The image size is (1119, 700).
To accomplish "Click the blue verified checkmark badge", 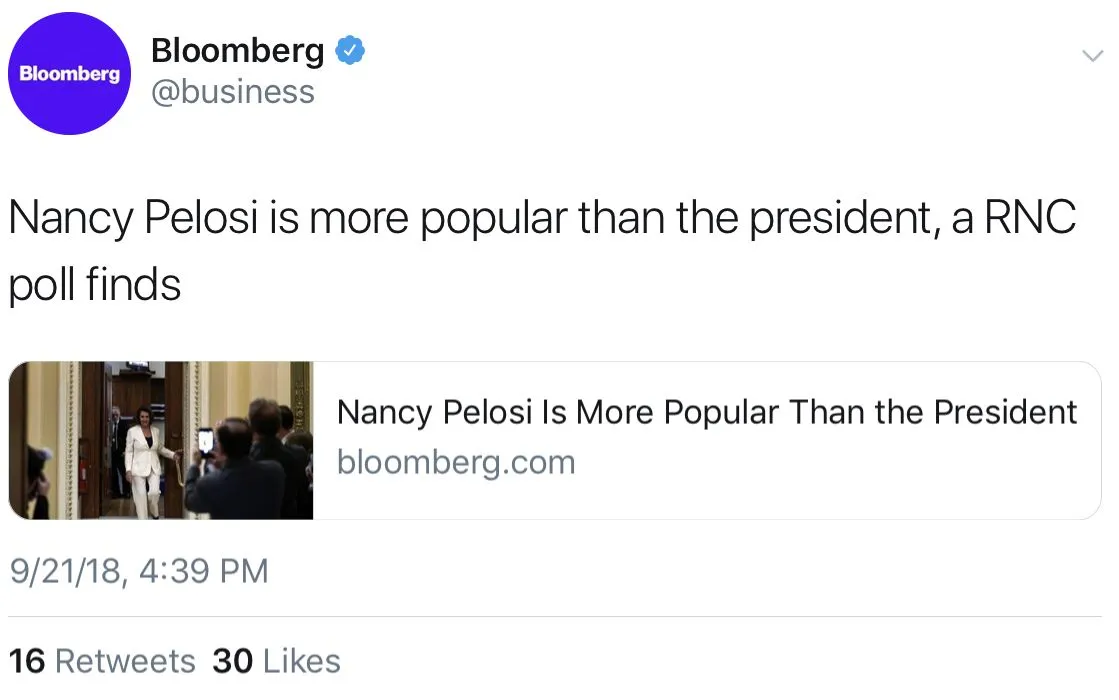I will coord(349,51).
